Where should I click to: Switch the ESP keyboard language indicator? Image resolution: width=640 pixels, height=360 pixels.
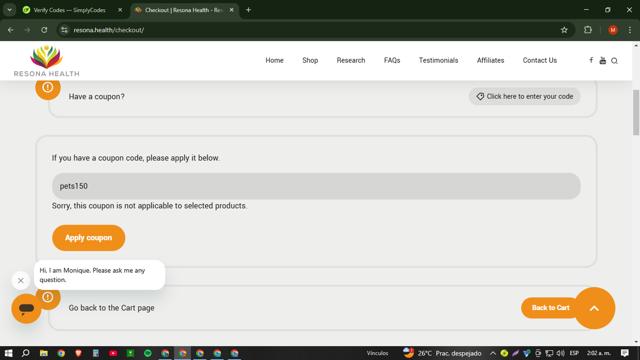574,353
